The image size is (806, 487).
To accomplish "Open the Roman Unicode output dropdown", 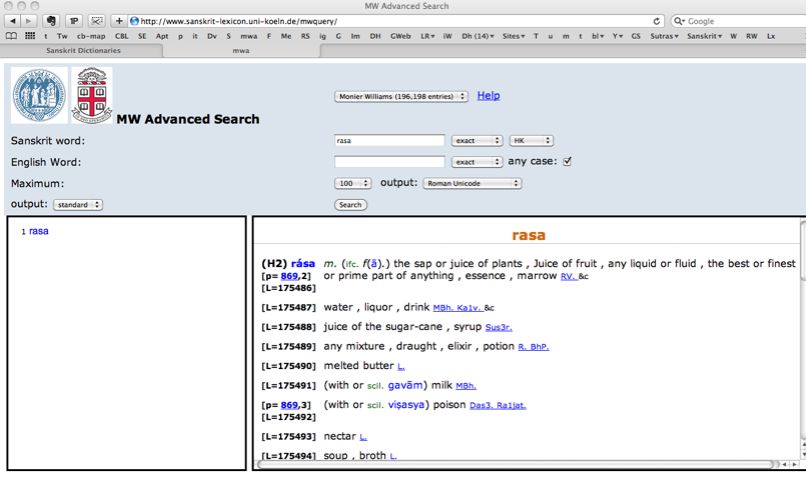I will tap(472, 183).
